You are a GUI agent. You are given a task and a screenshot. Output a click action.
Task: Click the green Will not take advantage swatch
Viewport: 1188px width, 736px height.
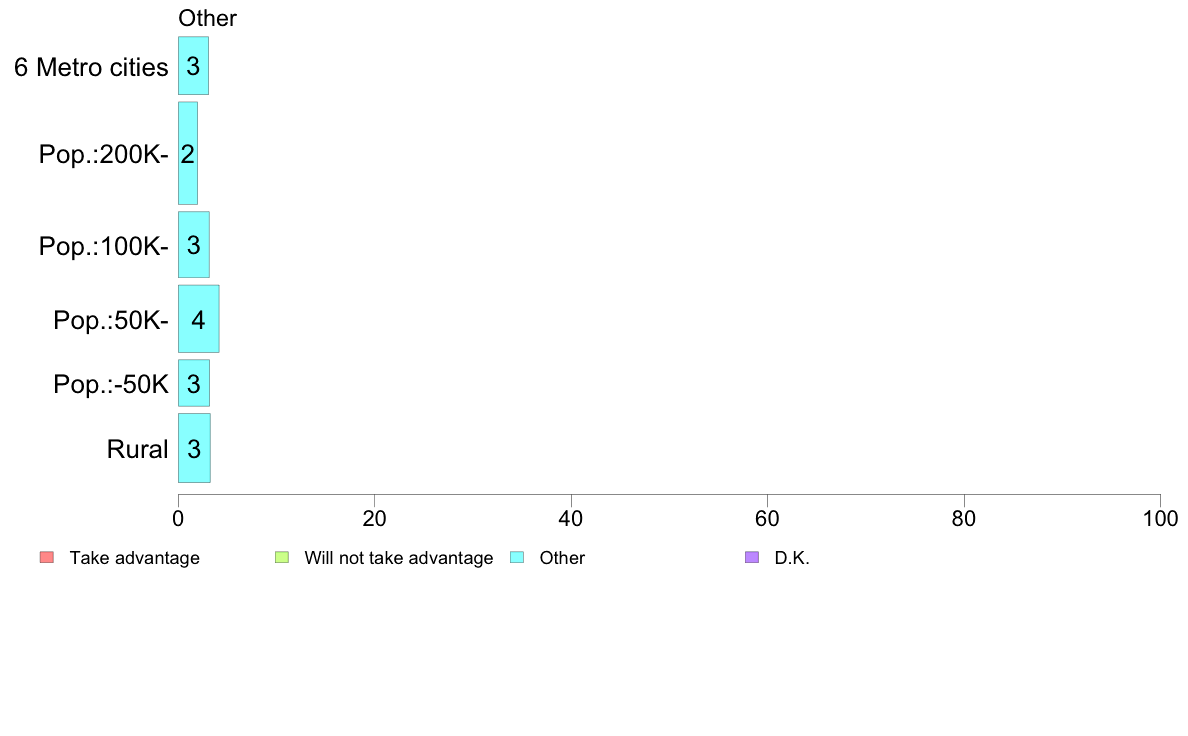pyautogui.click(x=282, y=557)
